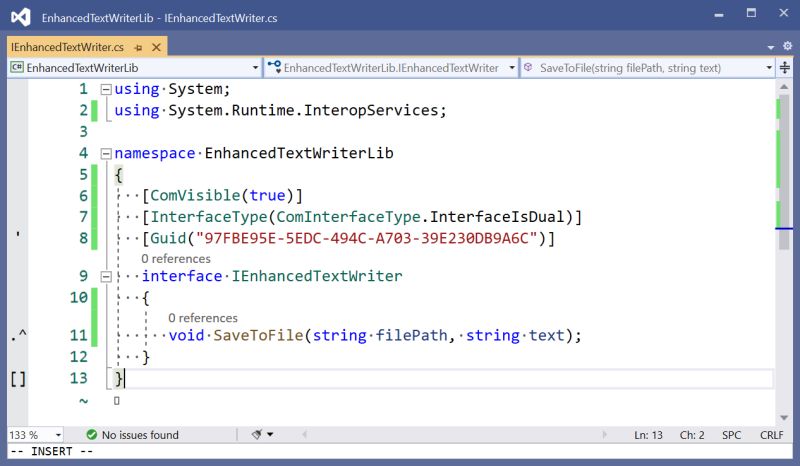Split the editor window with splitter icon
The image size is (800, 466).
(785, 67)
